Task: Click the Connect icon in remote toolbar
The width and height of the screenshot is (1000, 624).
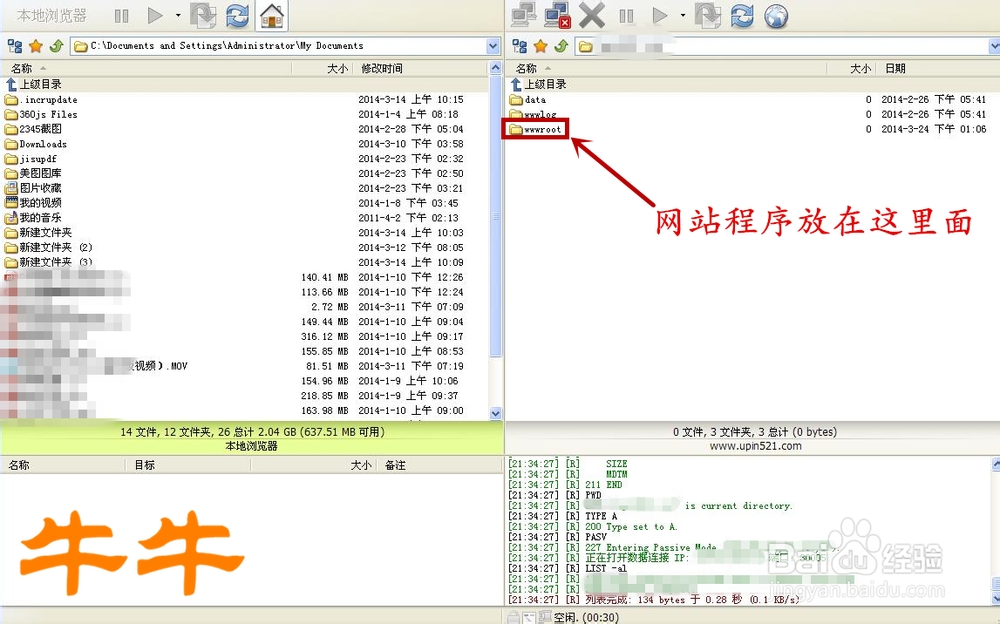Action: [x=524, y=15]
